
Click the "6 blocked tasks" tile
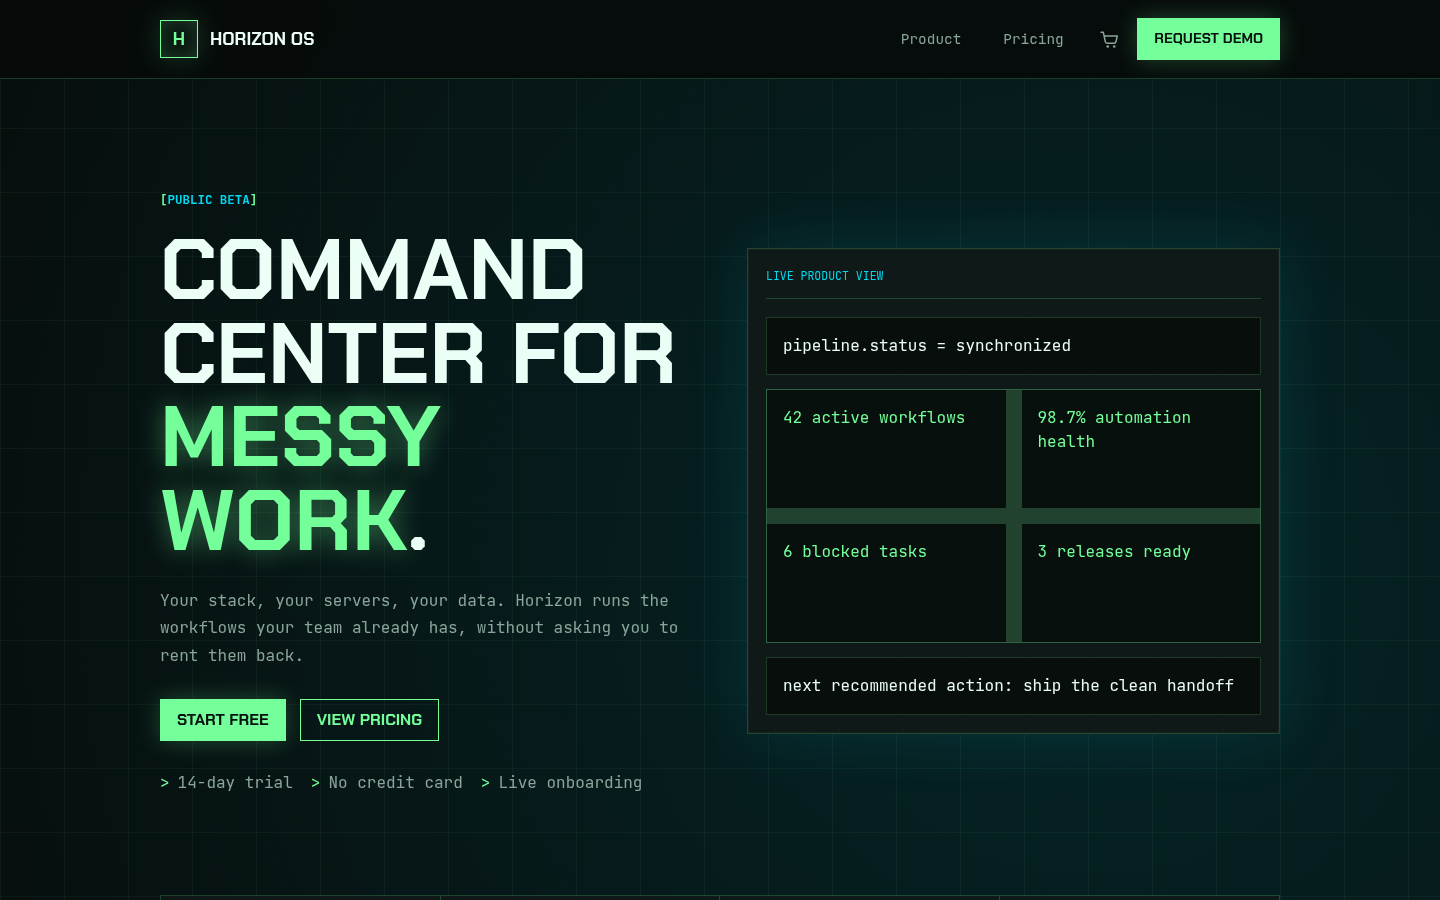(x=886, y=583)
